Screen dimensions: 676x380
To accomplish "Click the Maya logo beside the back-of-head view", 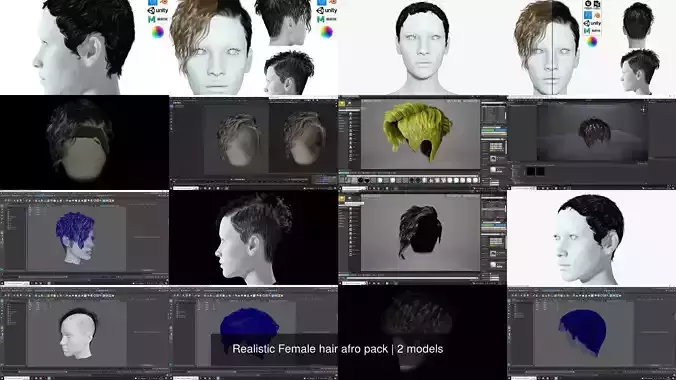I will click(326, 19).
